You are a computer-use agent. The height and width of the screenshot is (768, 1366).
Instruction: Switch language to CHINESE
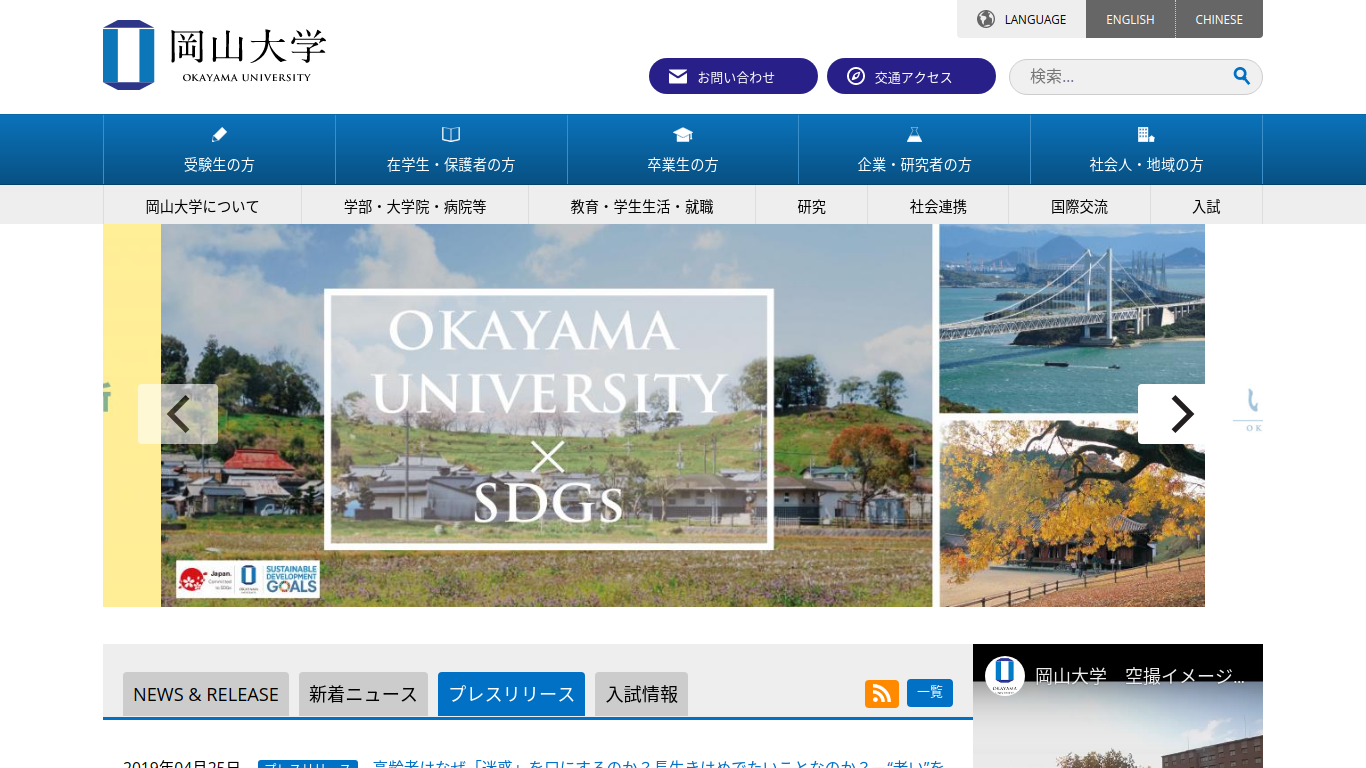pyautogui.click(x=1219, y=19)
